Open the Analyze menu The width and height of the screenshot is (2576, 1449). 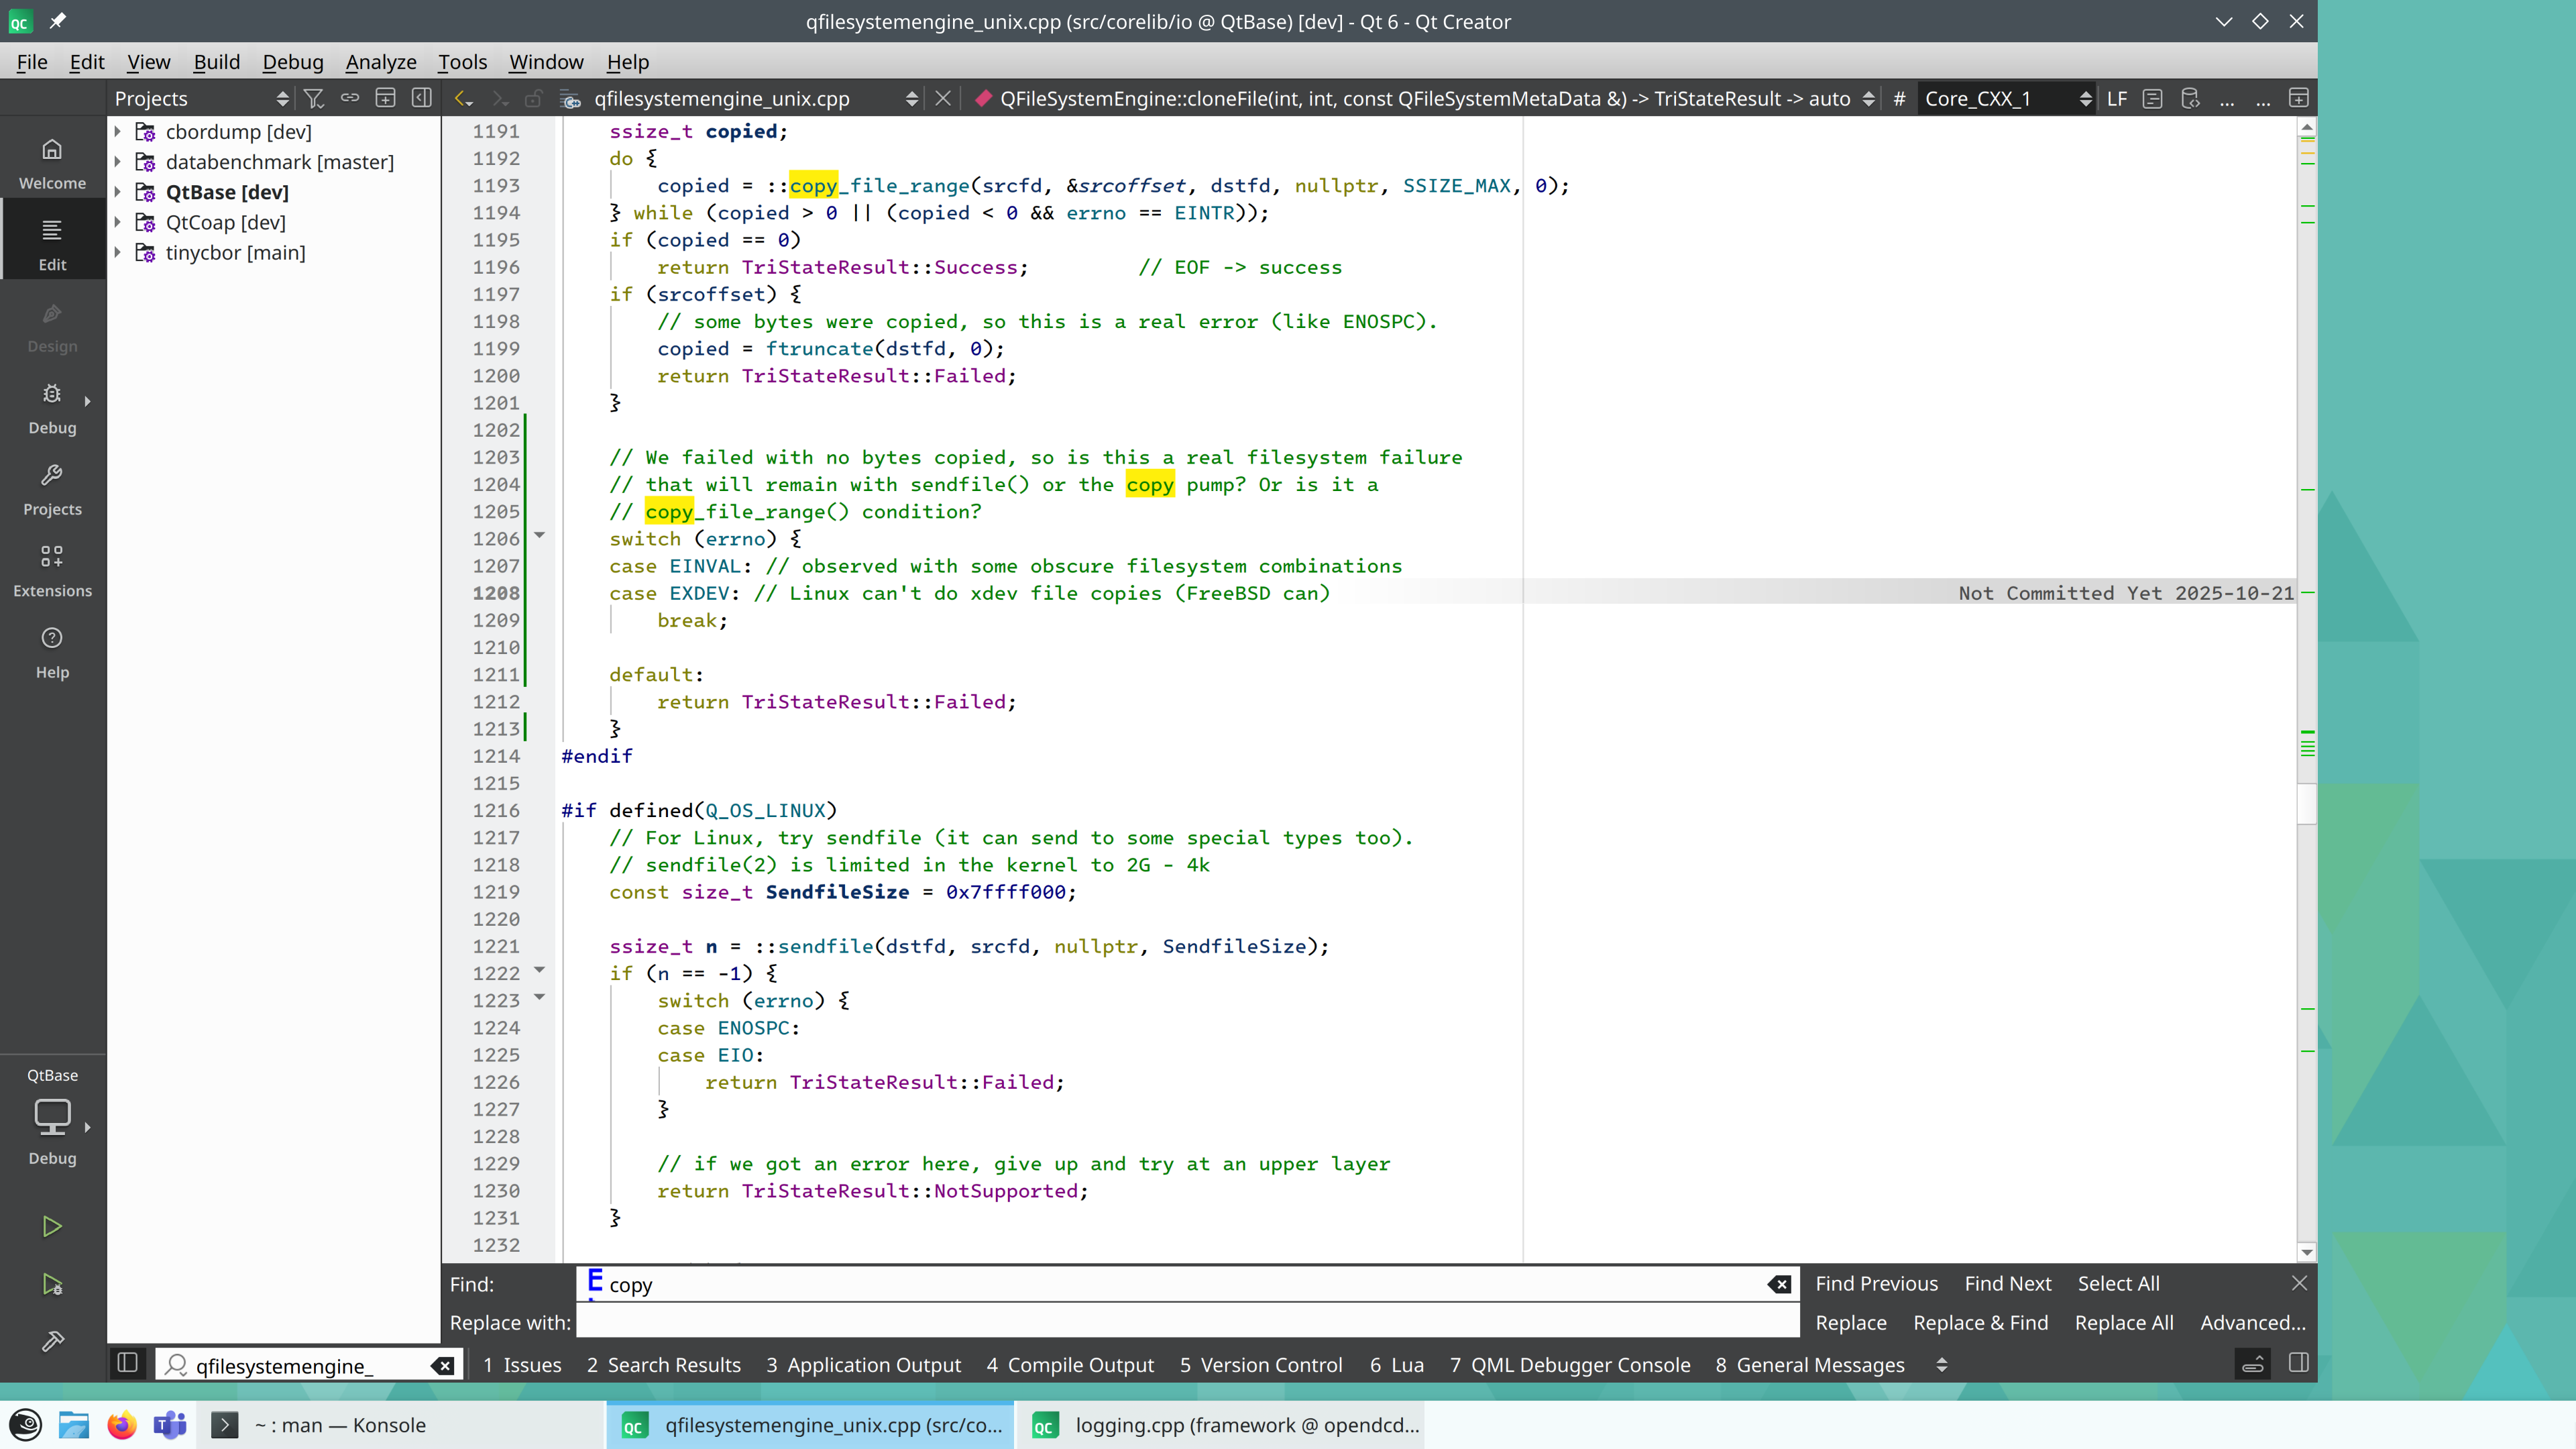380,62
